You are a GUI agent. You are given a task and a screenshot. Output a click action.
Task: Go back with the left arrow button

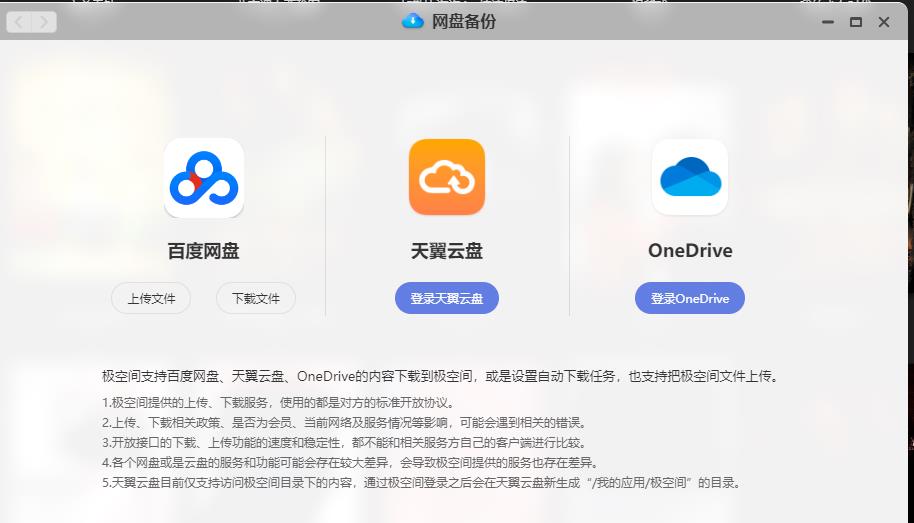19,22
